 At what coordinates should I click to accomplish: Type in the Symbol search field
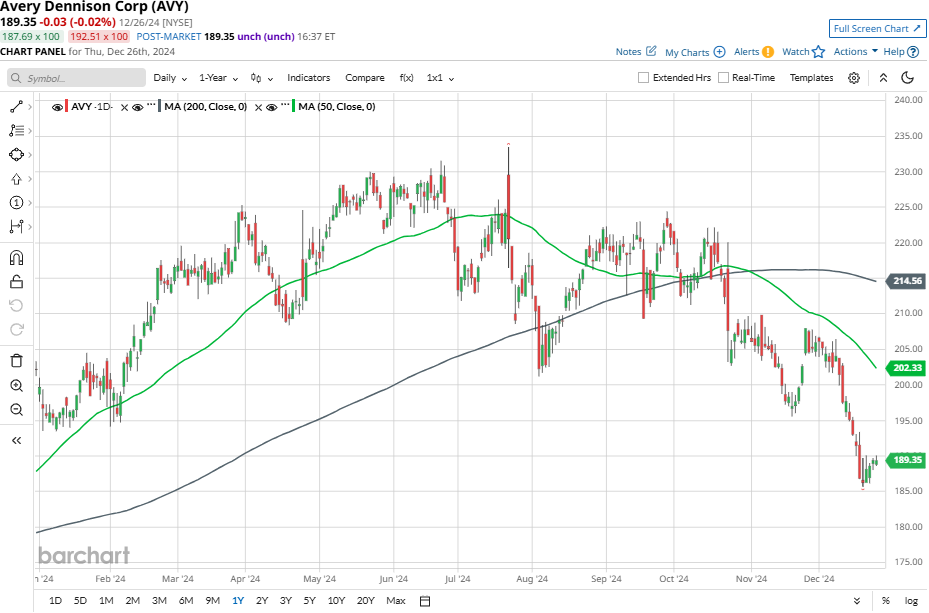(x=76, y=78)
